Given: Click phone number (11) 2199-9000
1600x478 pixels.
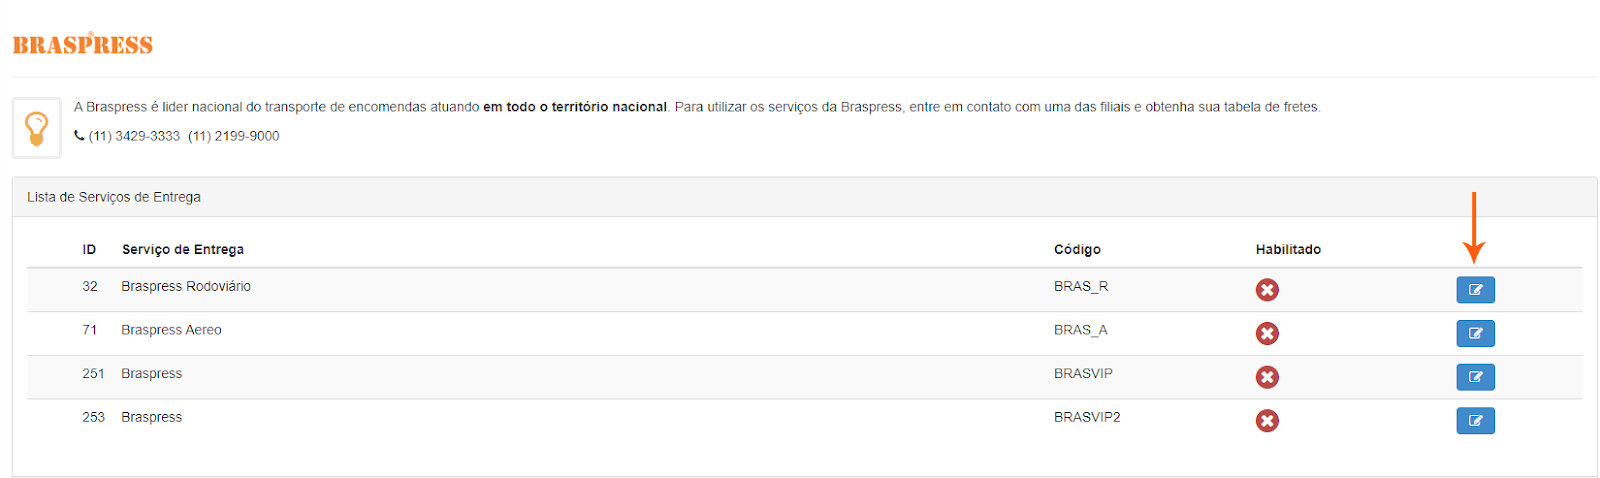Looking at the screenshot, I should point(234,136).
